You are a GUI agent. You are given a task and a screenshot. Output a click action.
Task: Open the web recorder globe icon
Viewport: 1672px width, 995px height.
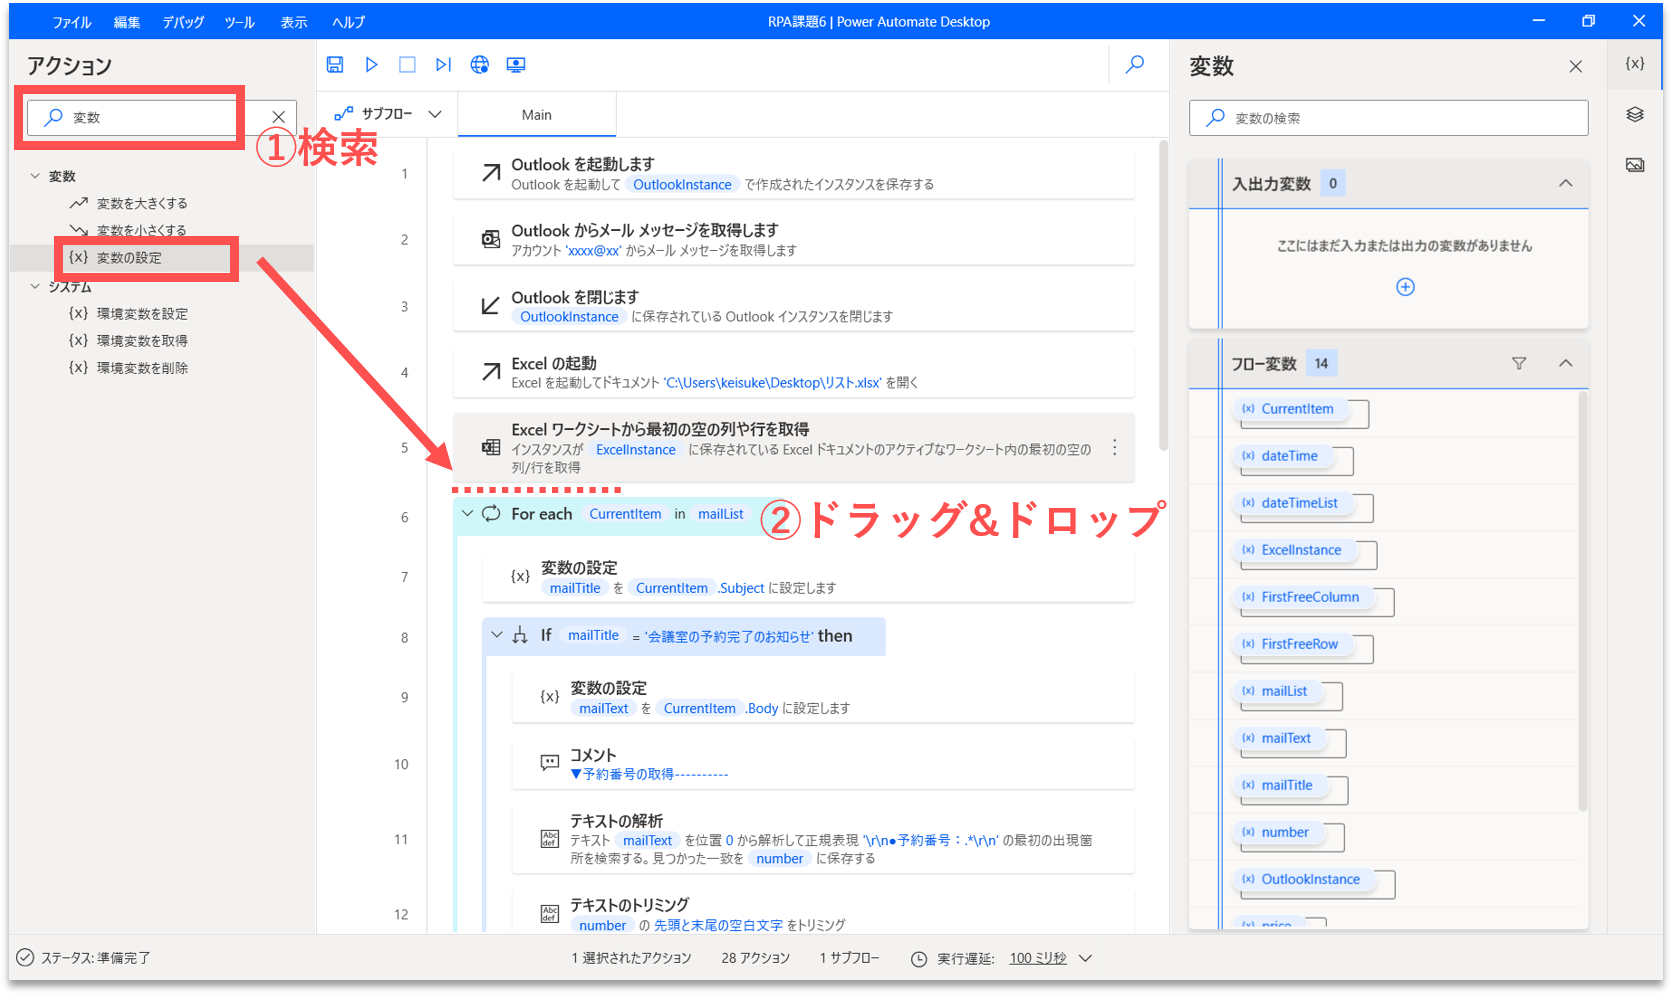(480, 65)
